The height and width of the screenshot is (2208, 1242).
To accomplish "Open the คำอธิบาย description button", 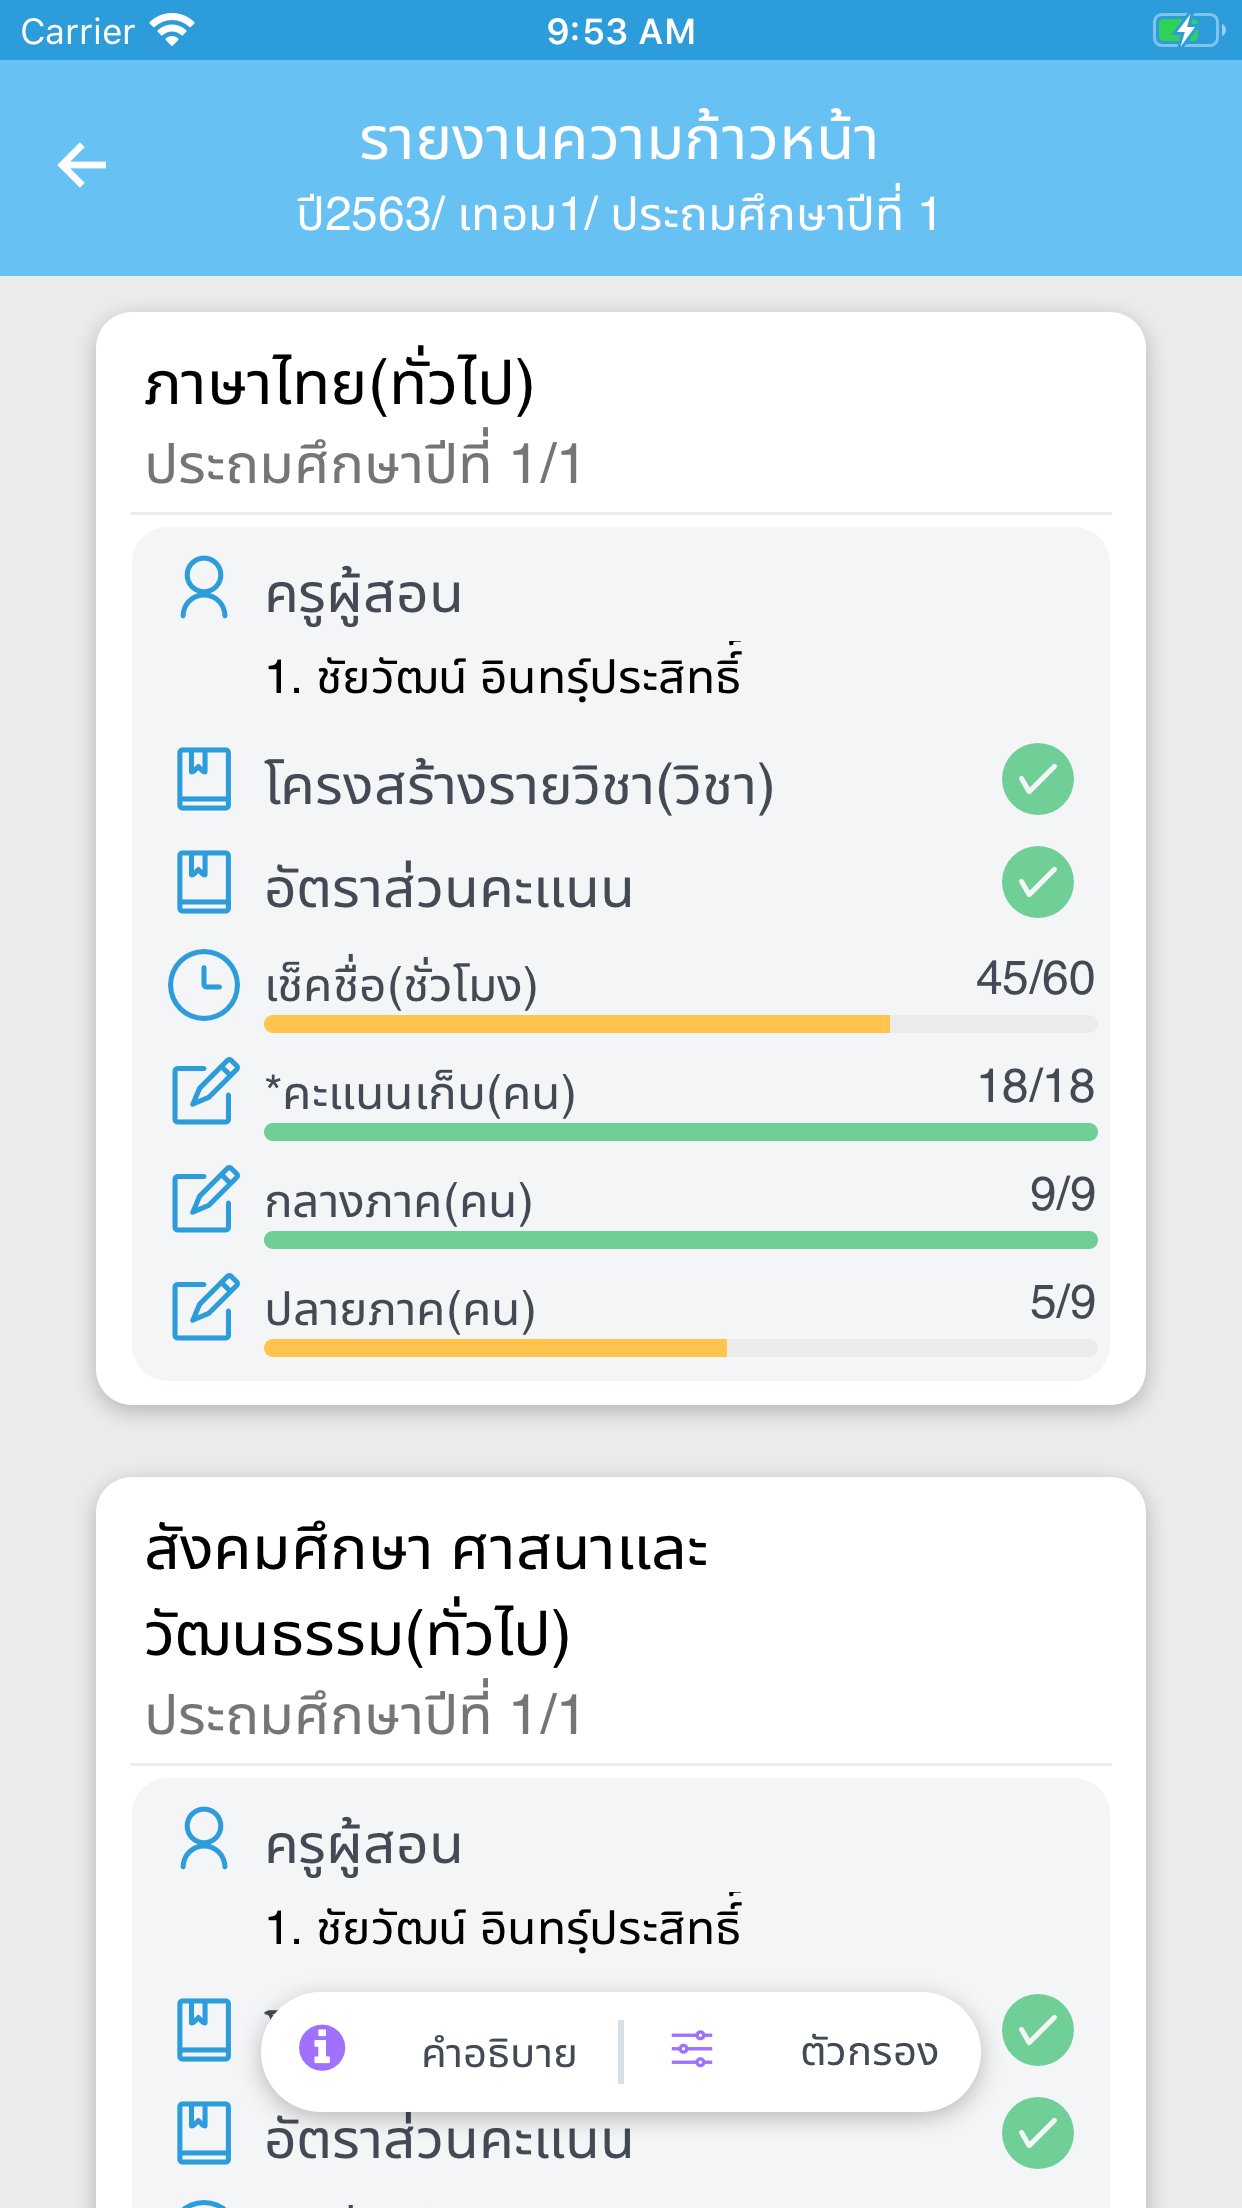I will point(498,2053).
